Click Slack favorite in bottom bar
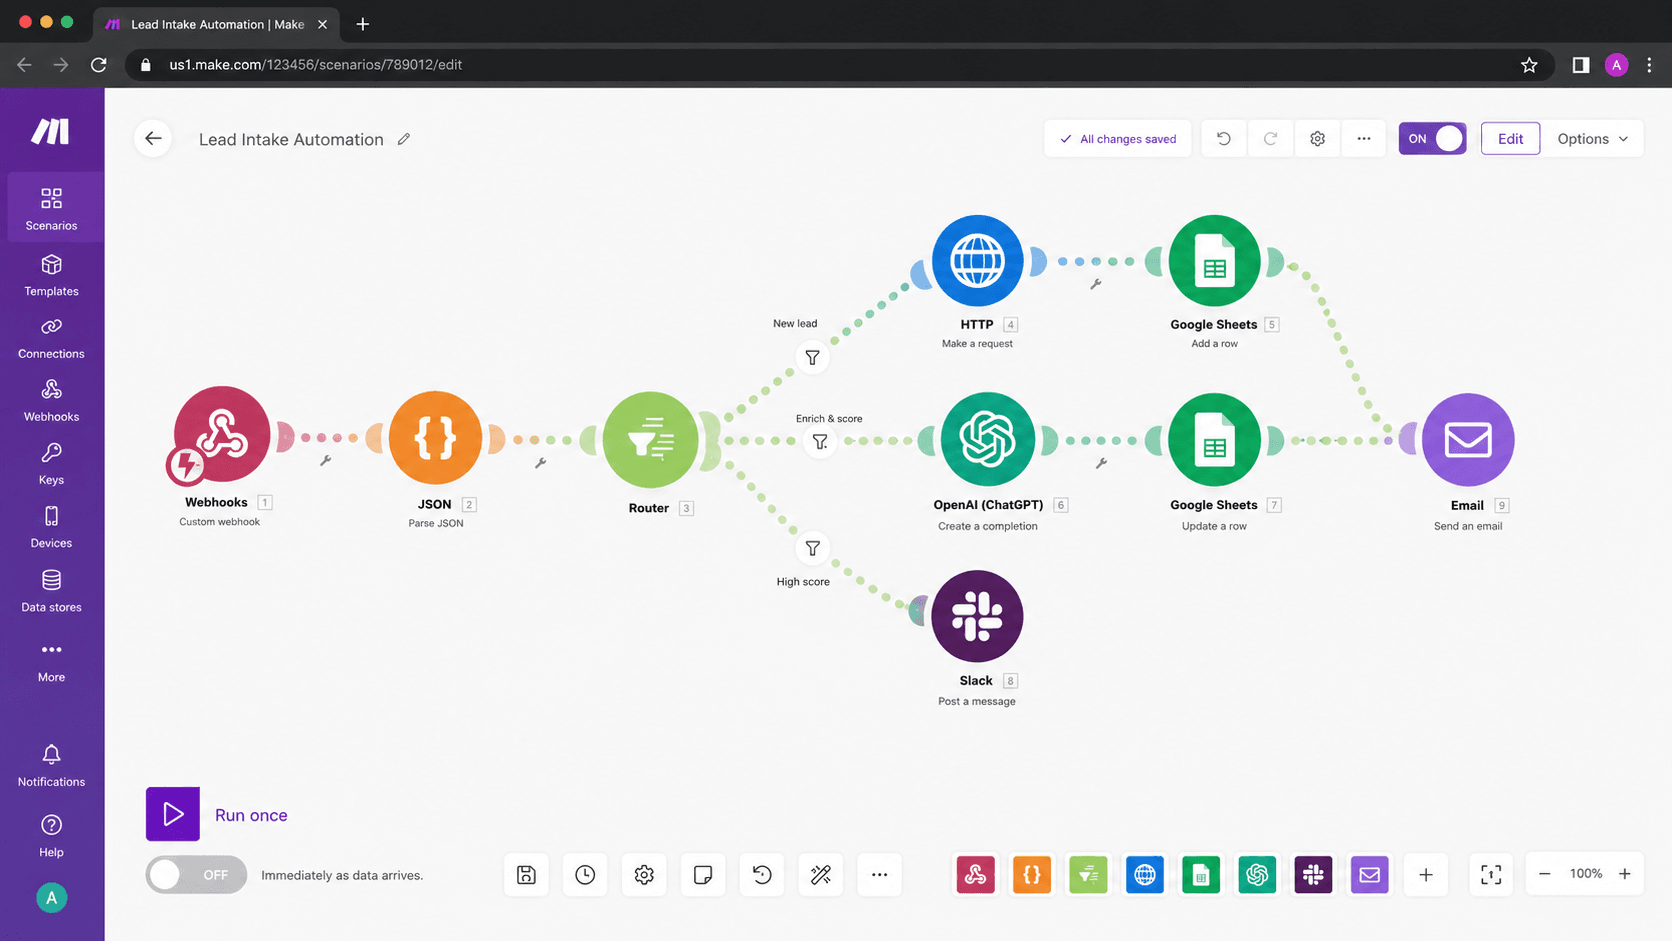The width and height of the screenshot is (1672, 941). 1313,875
